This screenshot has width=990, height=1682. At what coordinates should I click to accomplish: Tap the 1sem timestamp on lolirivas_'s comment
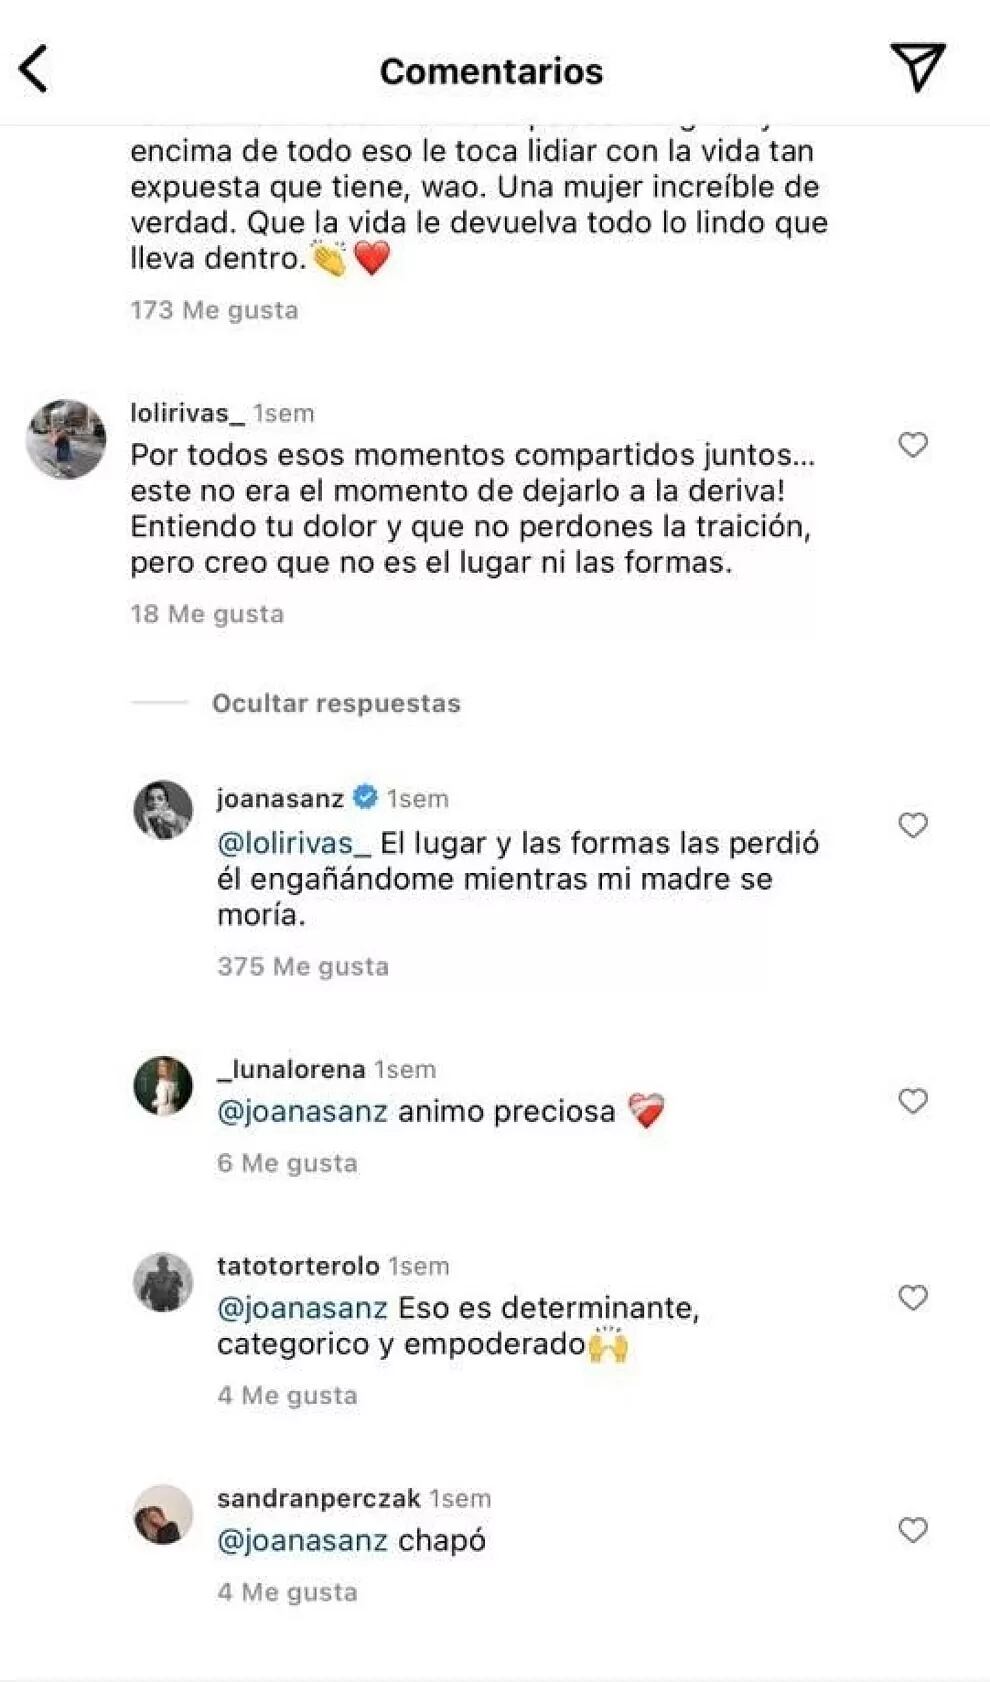pyautogui.click(x=282, y=412)
